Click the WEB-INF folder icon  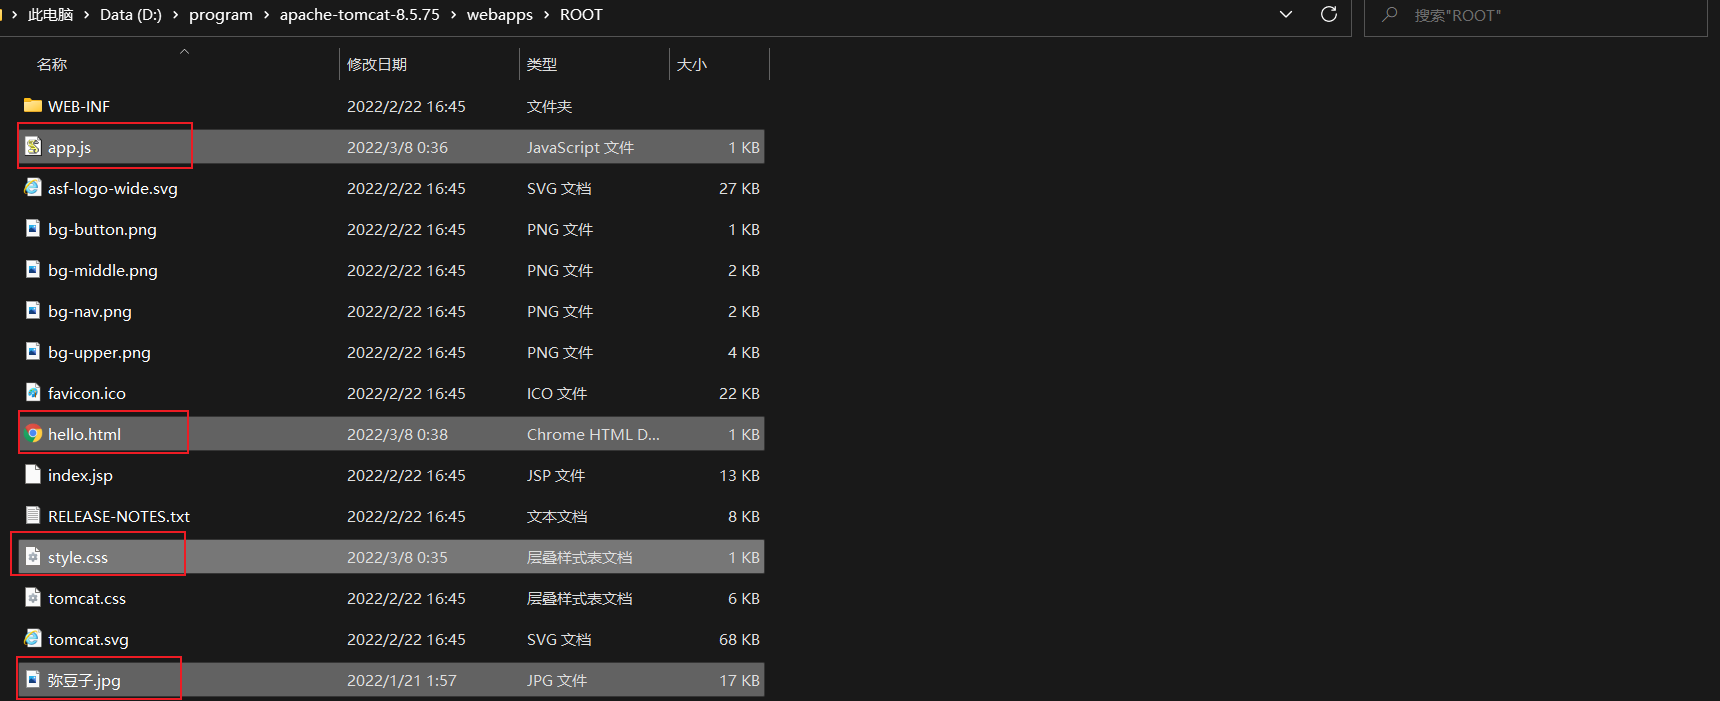[33, 105]
